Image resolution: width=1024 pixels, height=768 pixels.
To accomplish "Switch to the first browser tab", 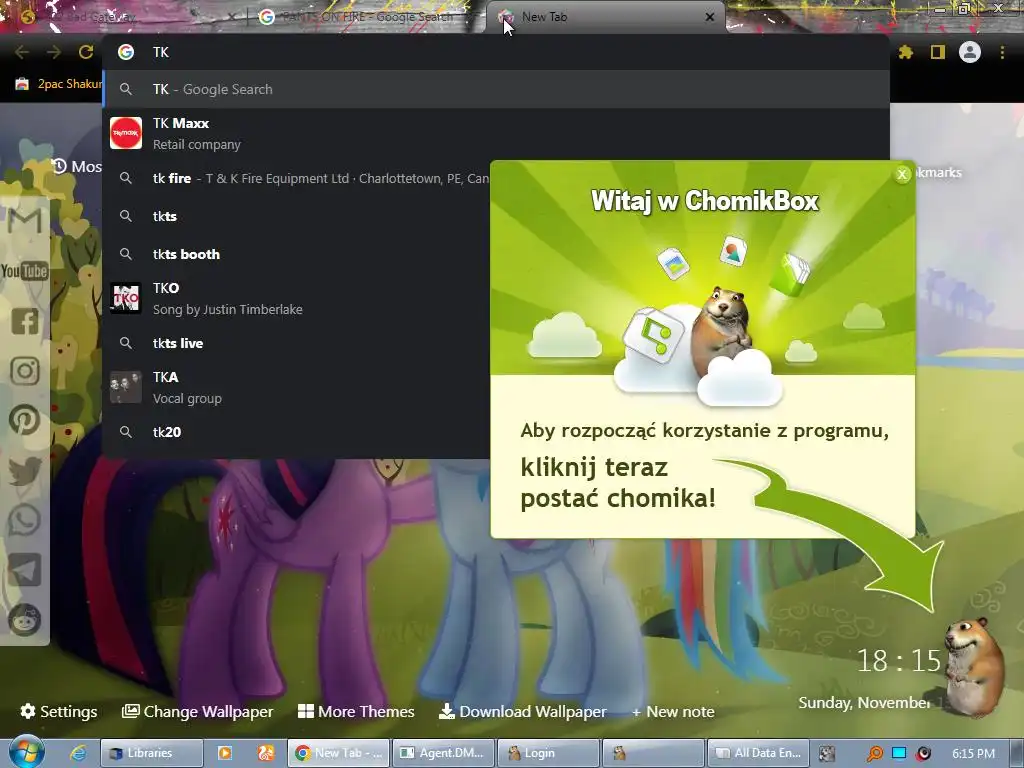I will point(124,17).
